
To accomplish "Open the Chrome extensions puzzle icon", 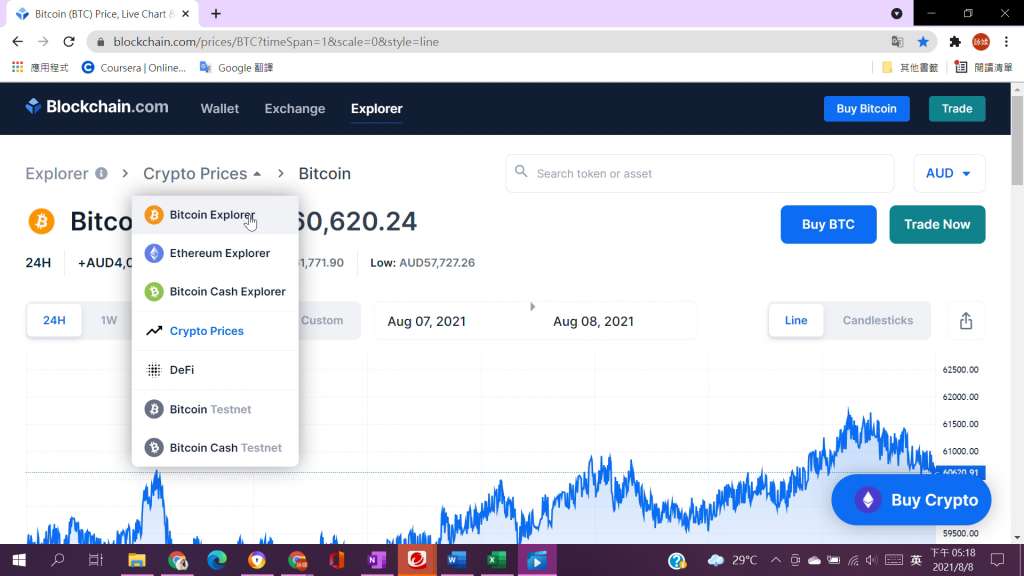I will [955, 42].
